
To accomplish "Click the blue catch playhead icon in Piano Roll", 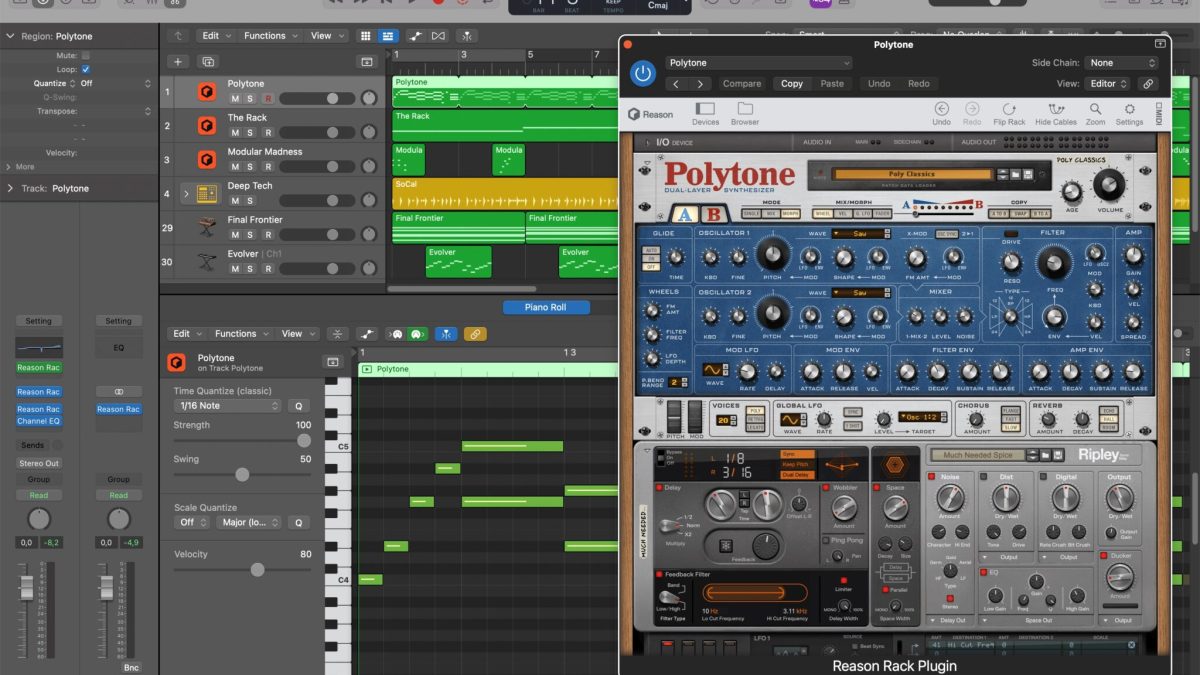I will point(446,334).
